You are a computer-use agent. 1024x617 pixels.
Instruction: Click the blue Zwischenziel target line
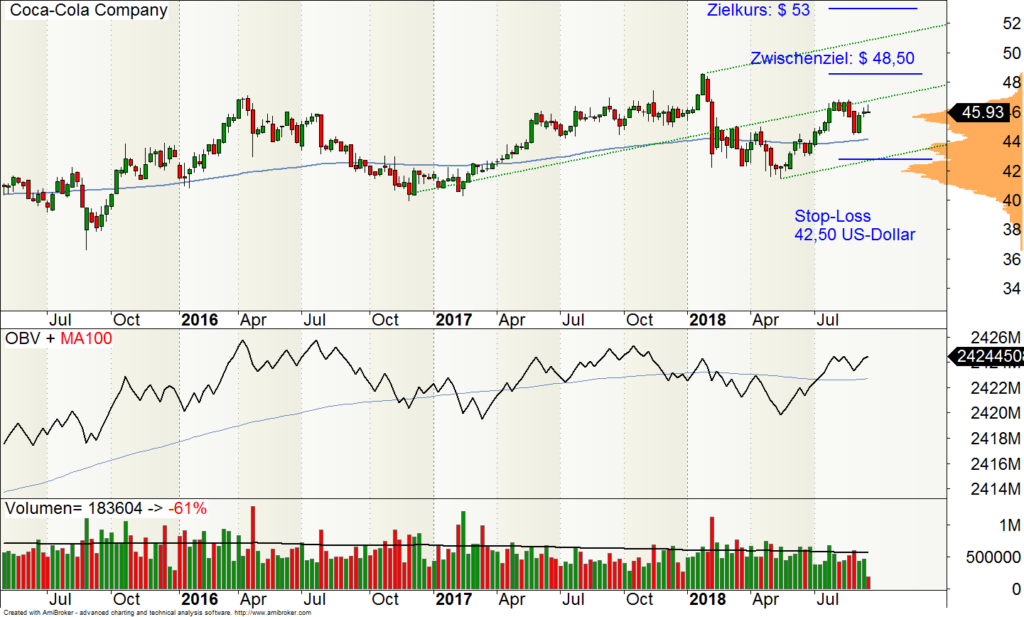[876, 74]
